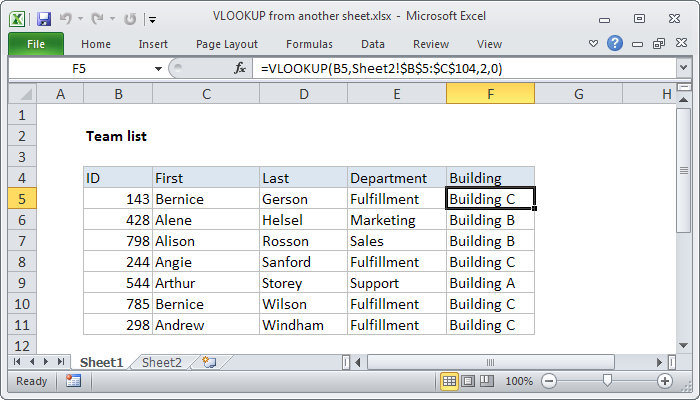
Task: Undo the last action
Action: pos(66,19)
